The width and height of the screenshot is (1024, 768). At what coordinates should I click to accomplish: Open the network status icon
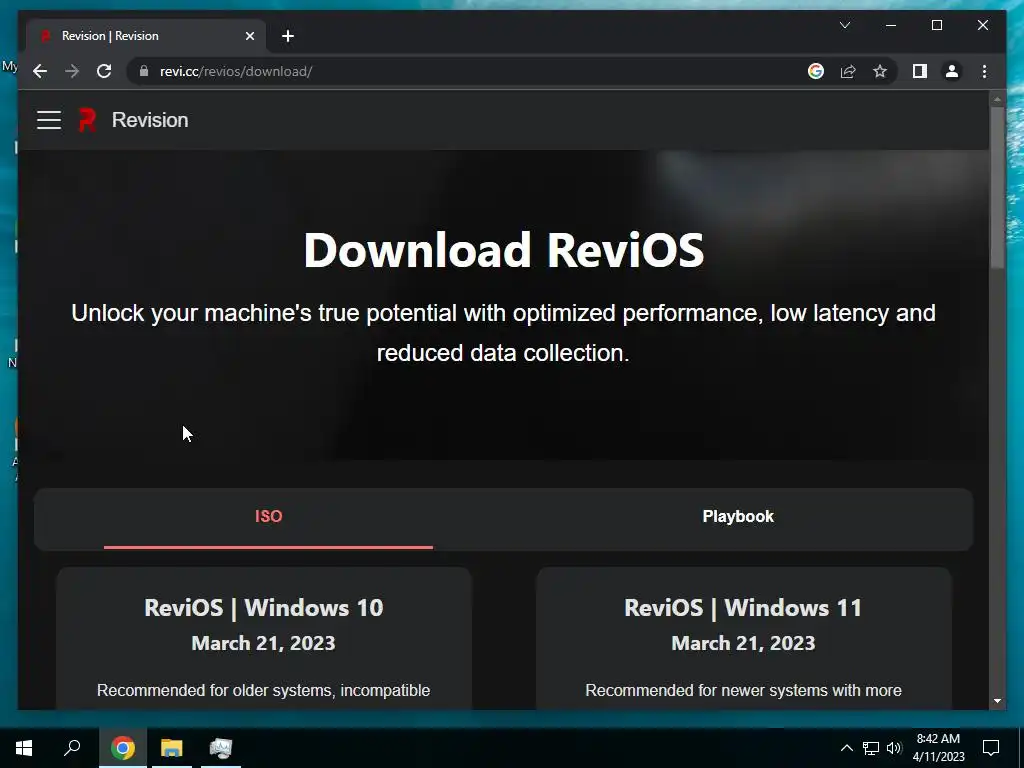point(871,748)
